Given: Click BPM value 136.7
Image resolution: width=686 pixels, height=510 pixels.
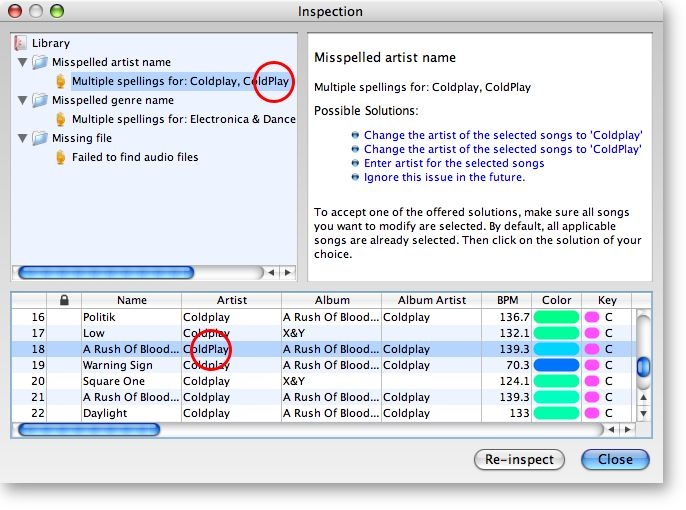Looking at the screenshot, I should [514, 317].
